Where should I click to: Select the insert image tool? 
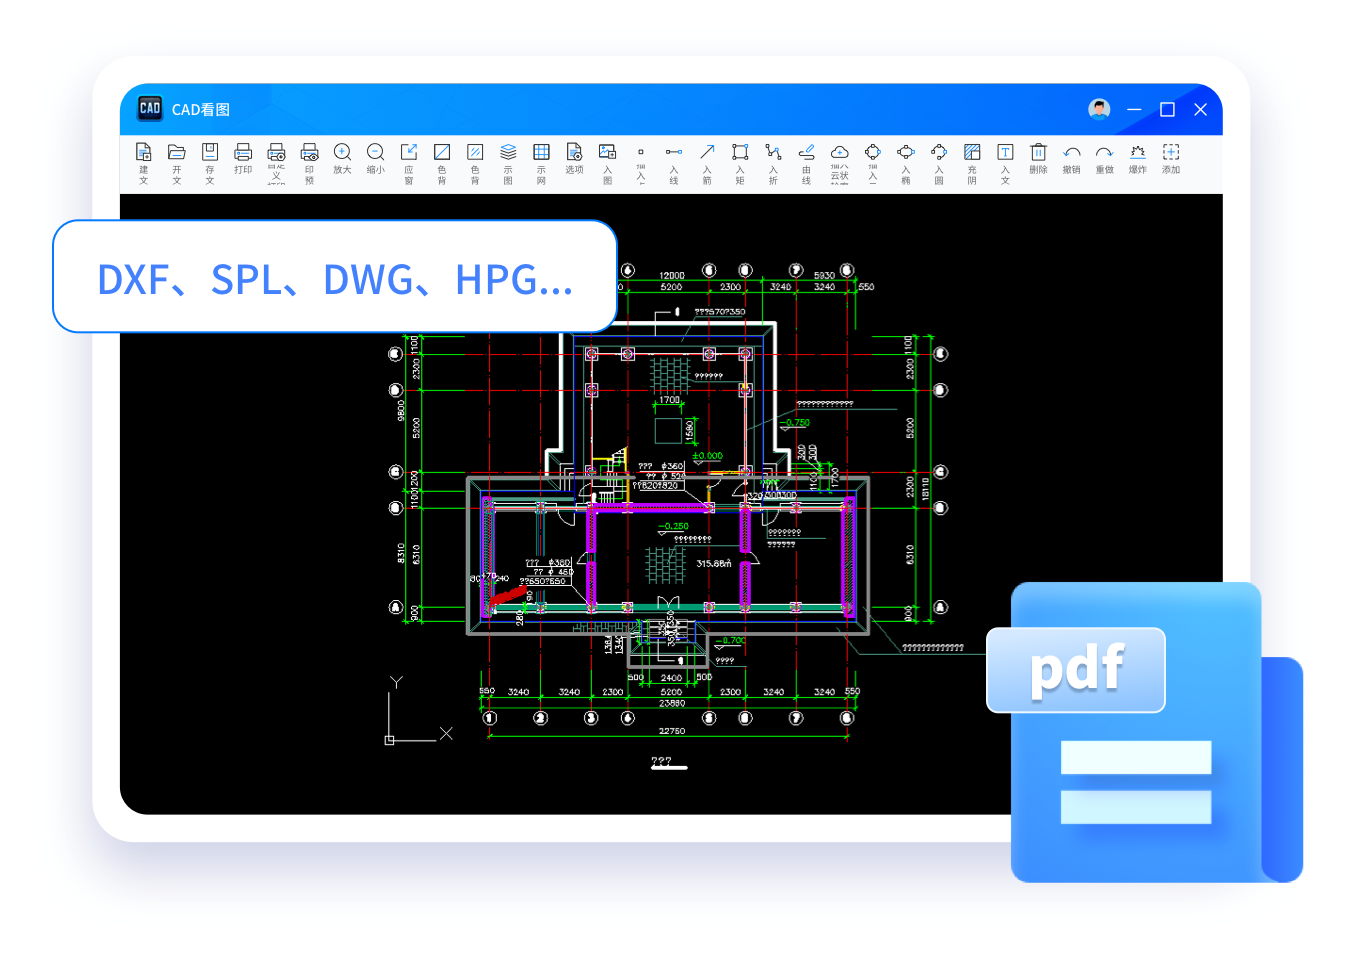click(x=607, y=153)
